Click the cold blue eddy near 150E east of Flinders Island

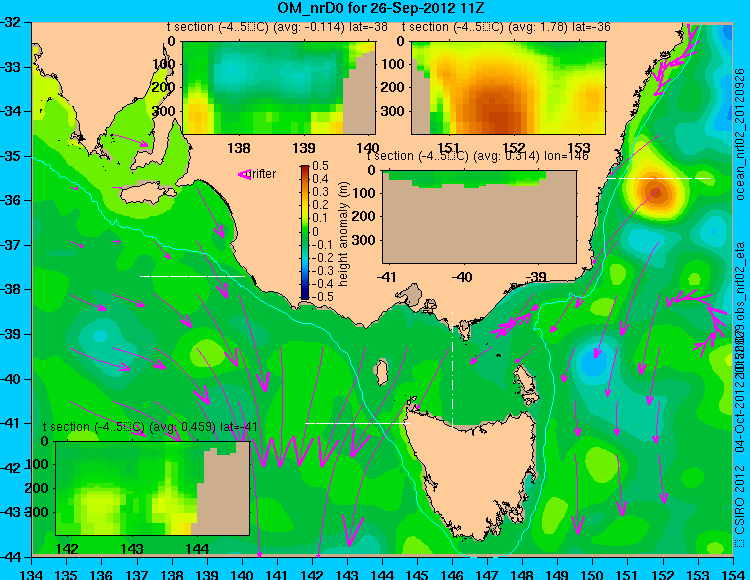click(593, 362)
